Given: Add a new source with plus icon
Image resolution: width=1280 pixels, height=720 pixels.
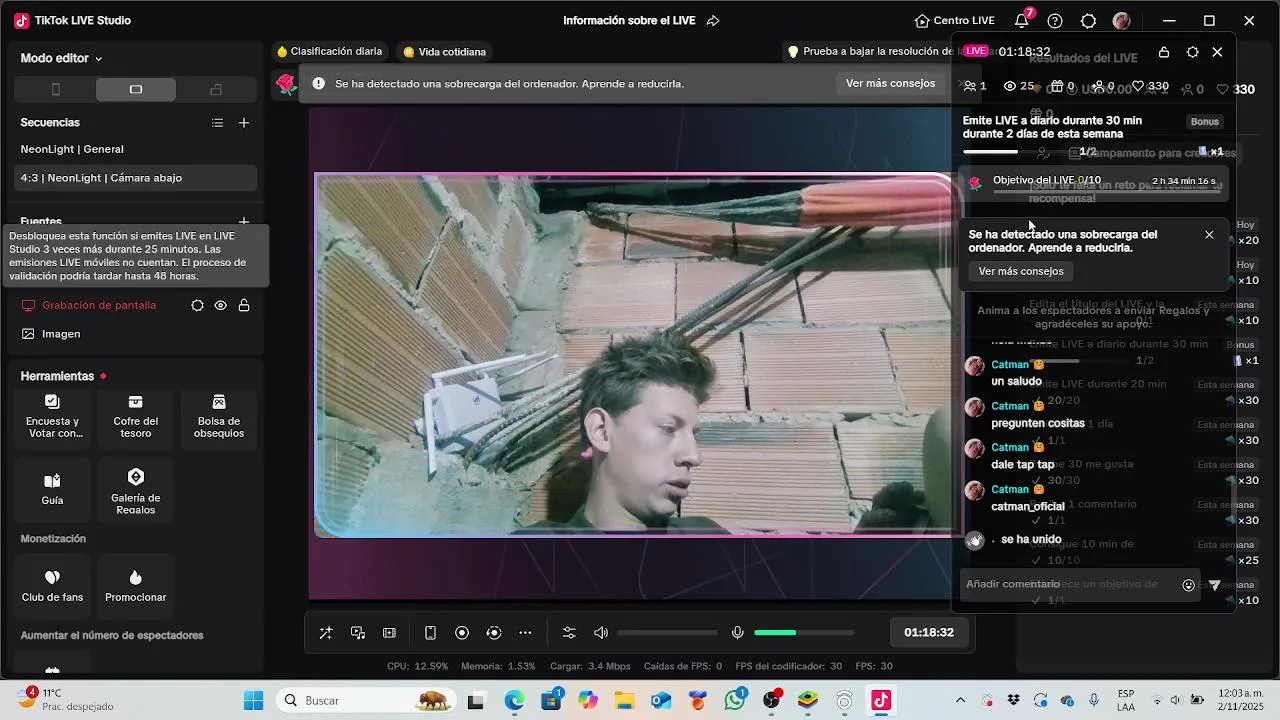Looking at the screenshot, I should [244, 221].
